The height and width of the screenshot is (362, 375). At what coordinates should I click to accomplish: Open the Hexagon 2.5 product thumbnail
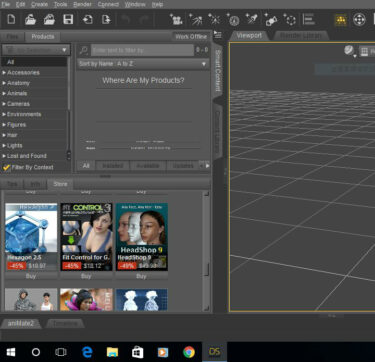(31, 237)
